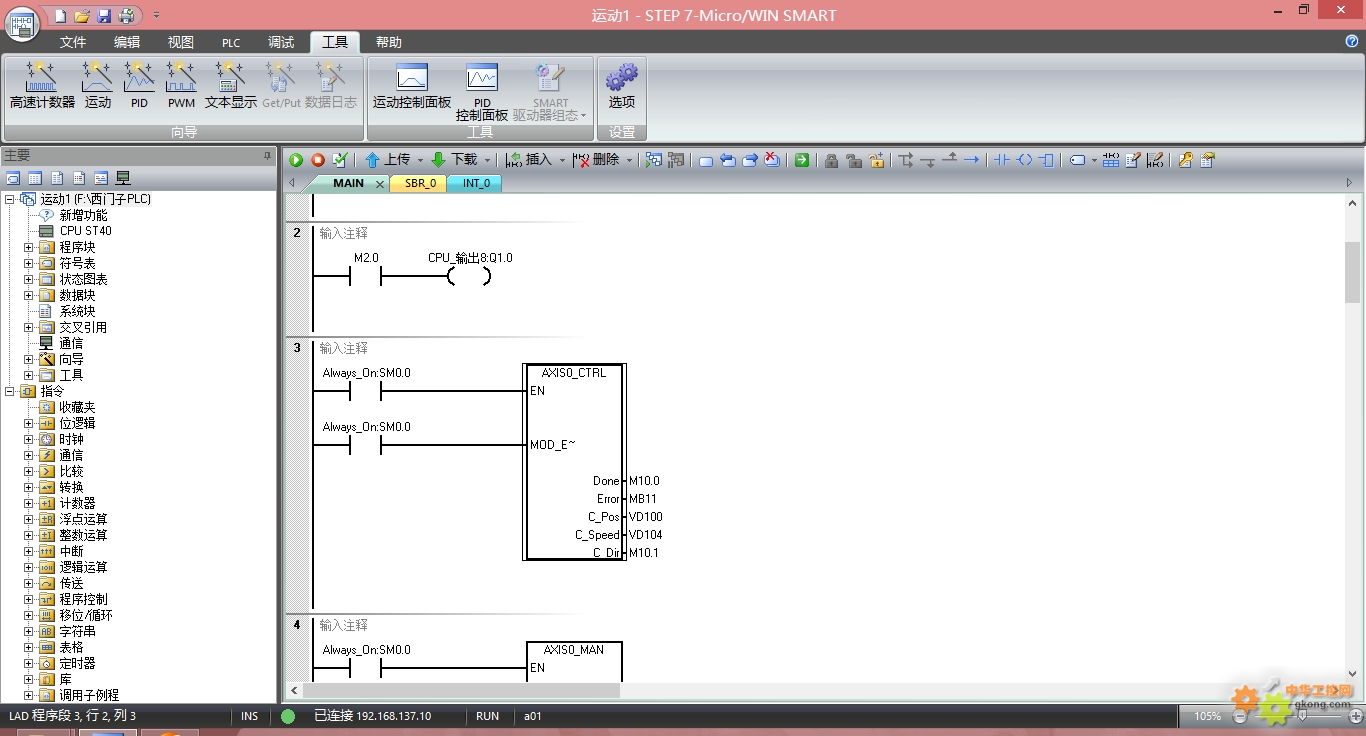Open the Delete (删除) dropdown arrow
The width and height of the screenshot is (1366, 736).
(x=629, y=160)
